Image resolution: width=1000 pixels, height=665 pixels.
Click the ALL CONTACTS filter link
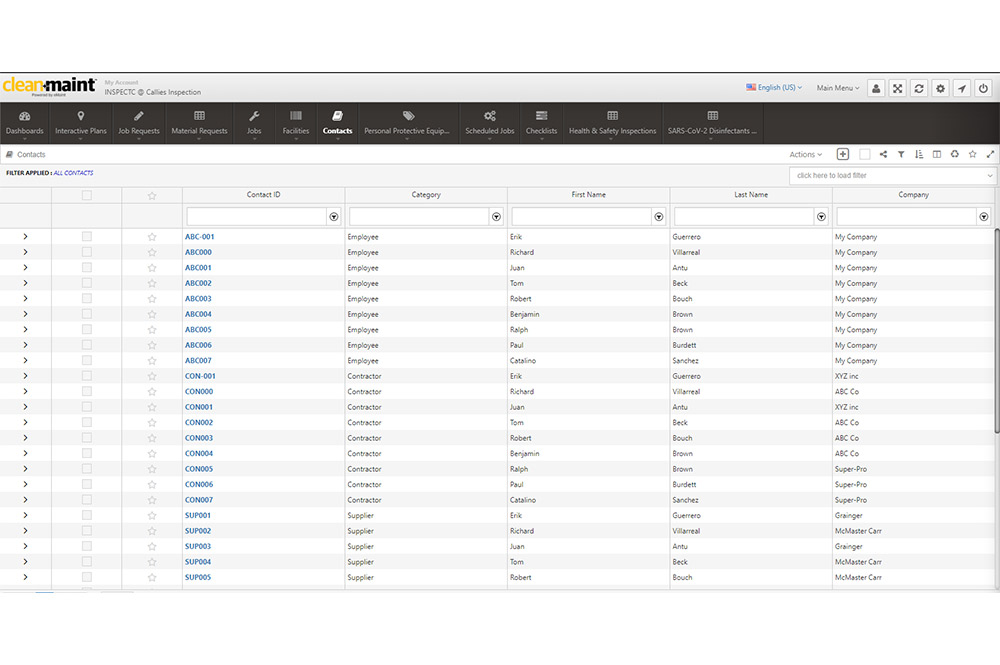coord(73,173)
